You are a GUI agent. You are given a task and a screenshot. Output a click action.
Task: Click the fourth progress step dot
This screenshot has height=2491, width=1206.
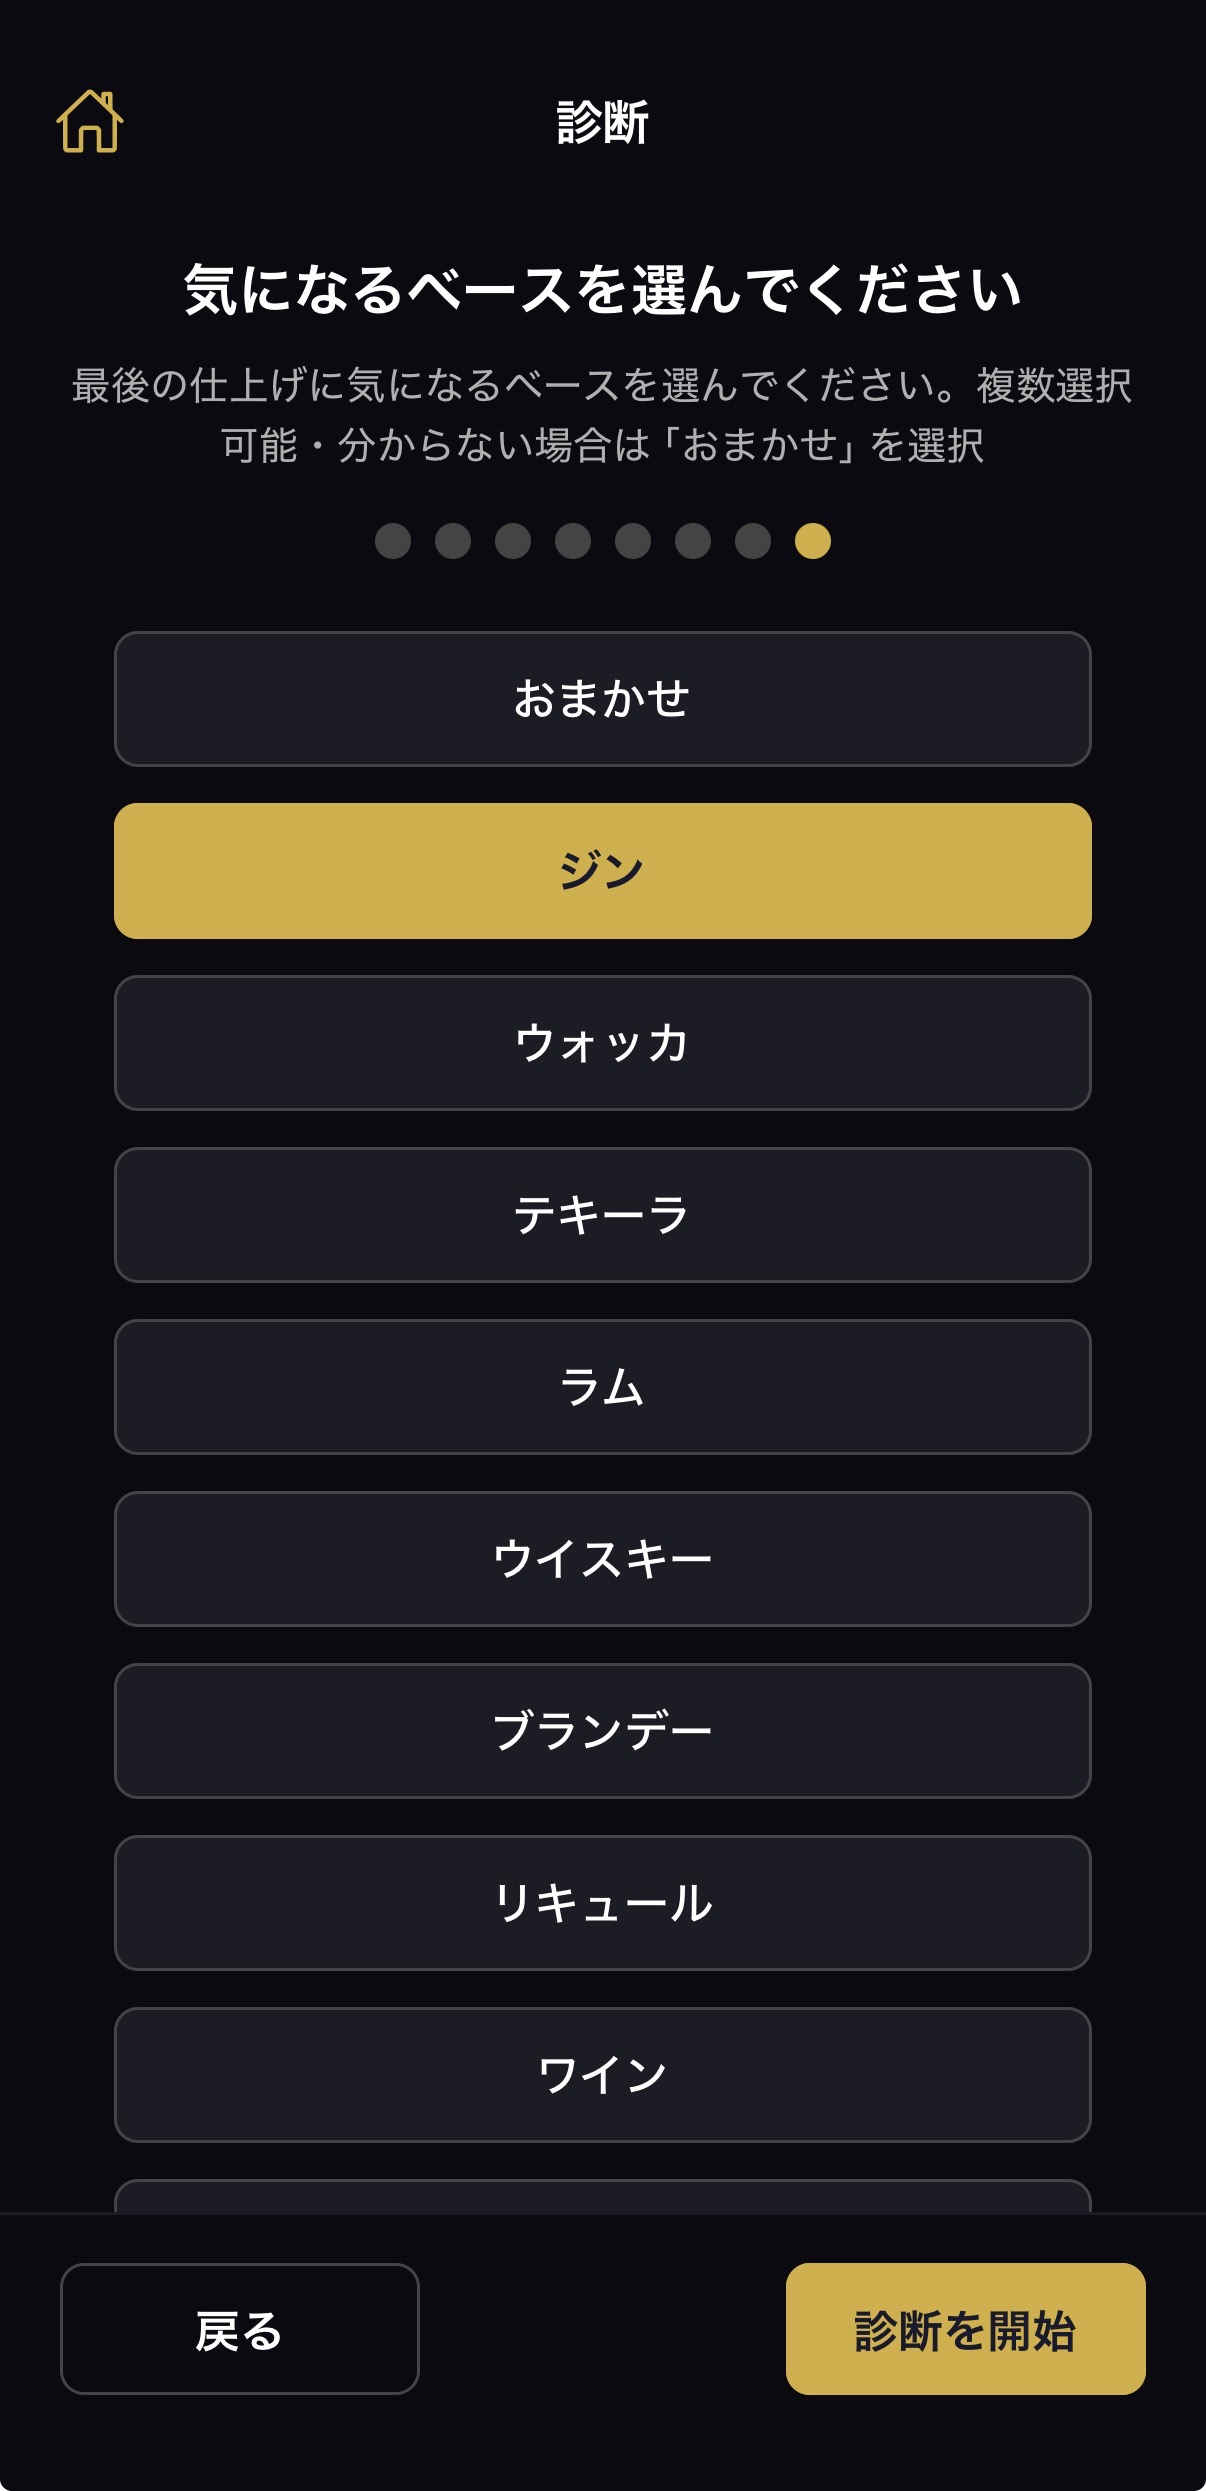click(x=573, y=541)
